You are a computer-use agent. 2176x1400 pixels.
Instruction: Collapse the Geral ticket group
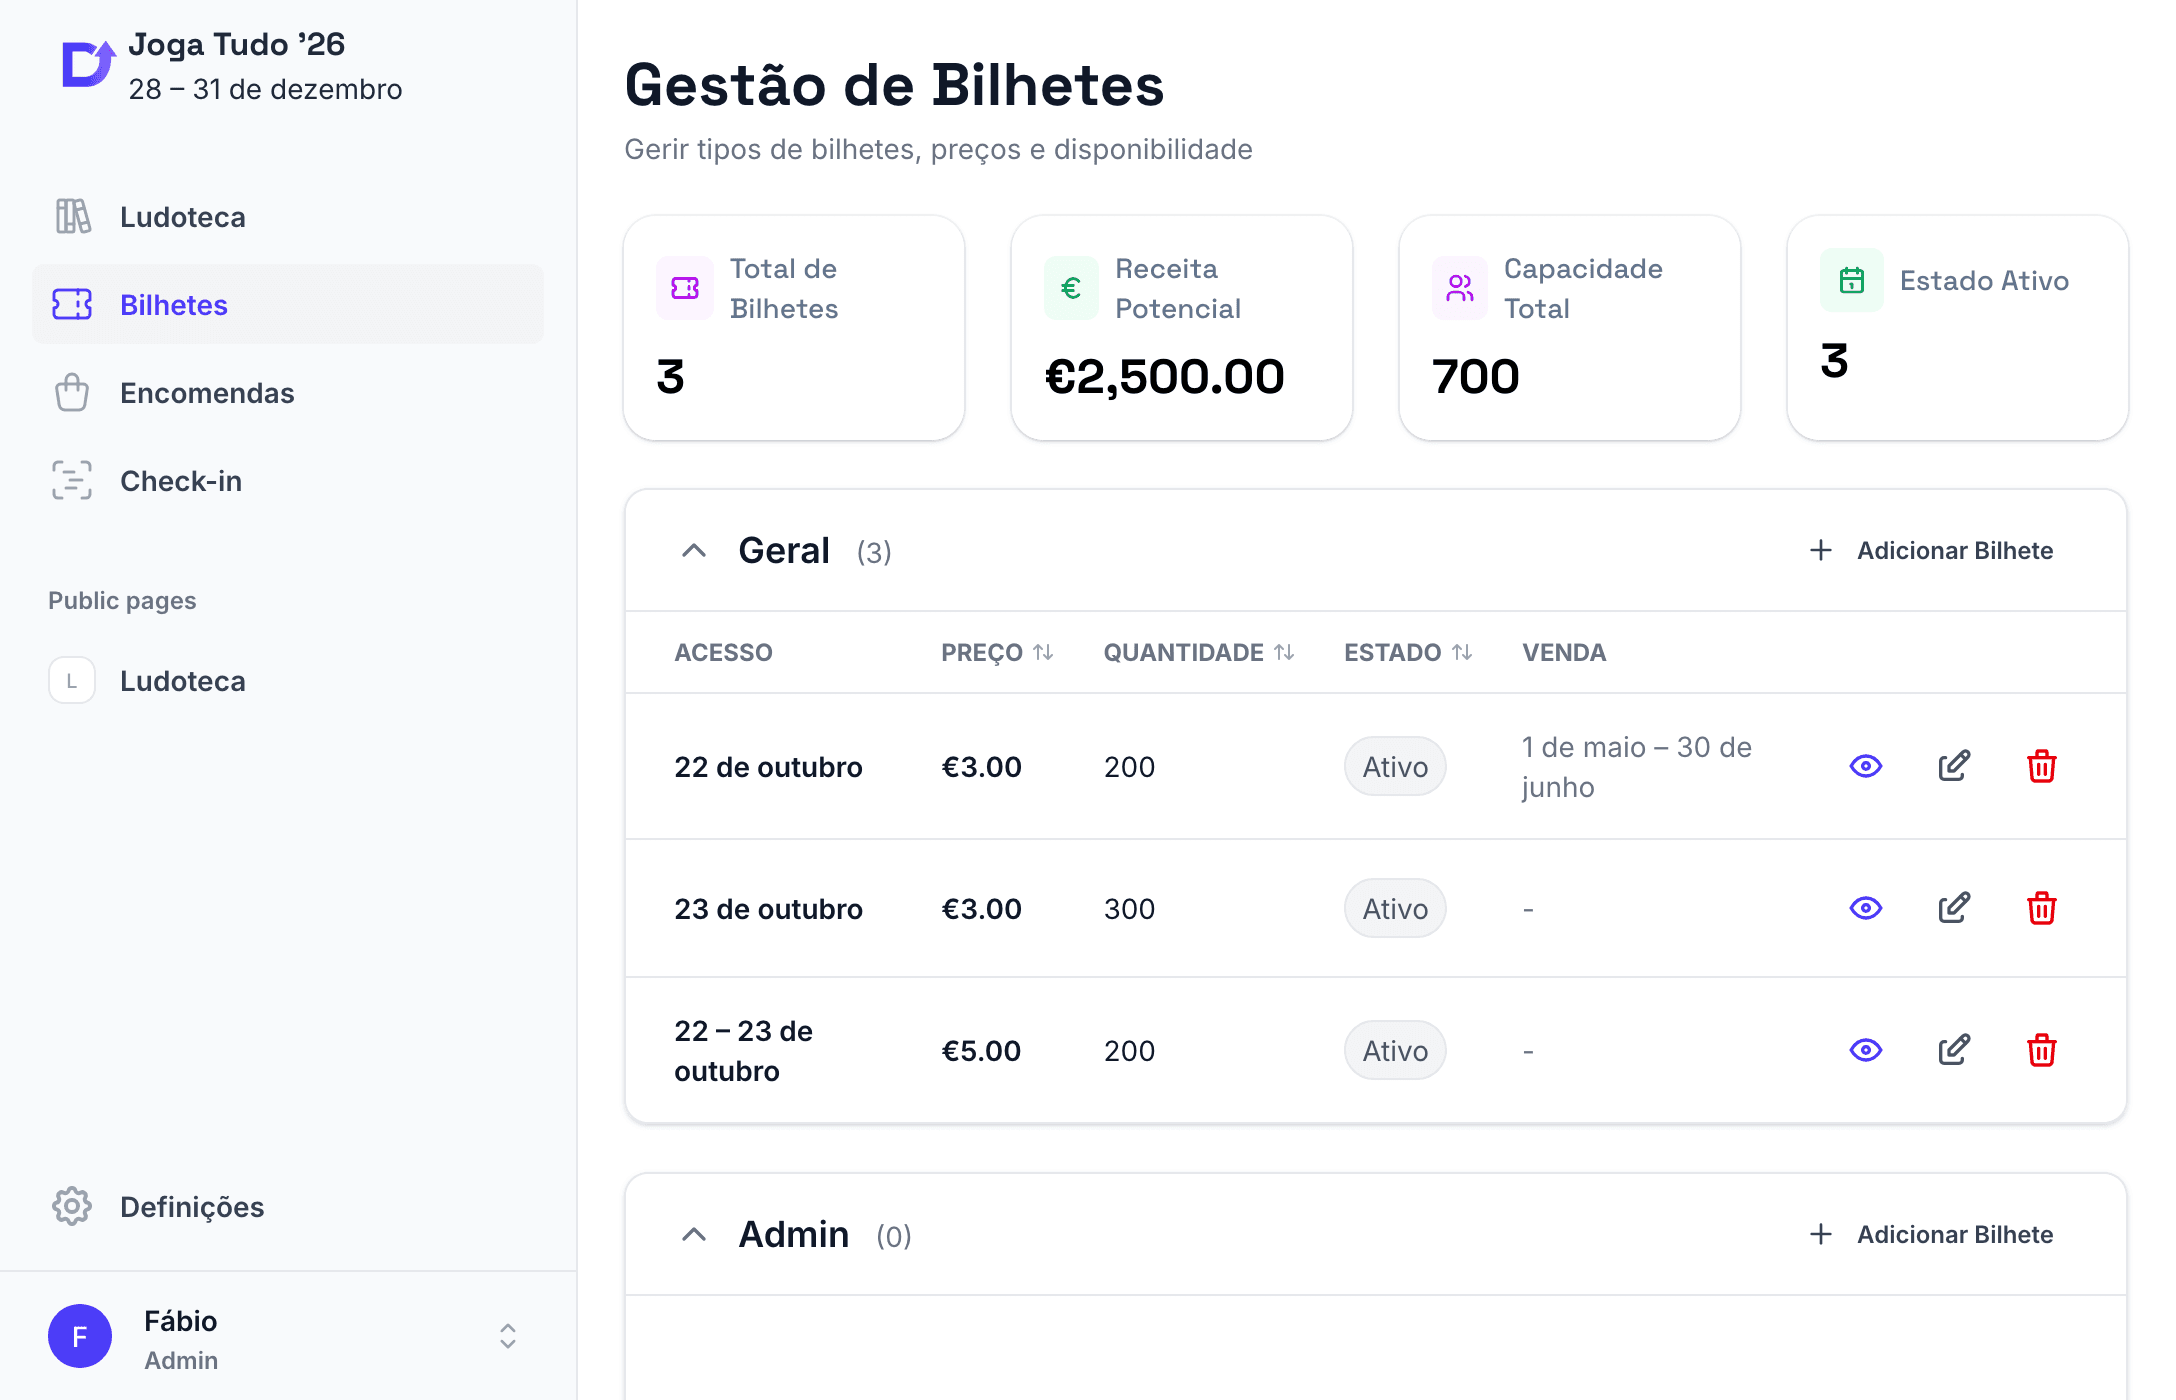coord(694,551)
